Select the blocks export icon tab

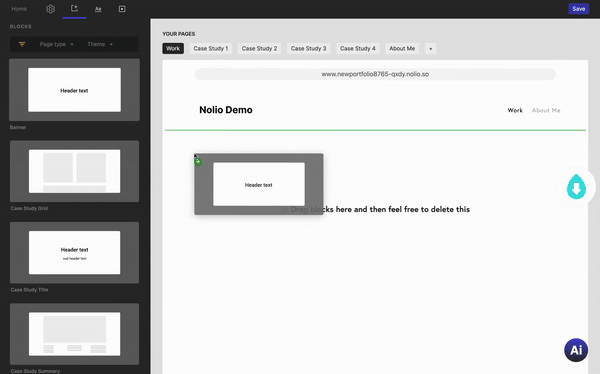coord(74,8)
